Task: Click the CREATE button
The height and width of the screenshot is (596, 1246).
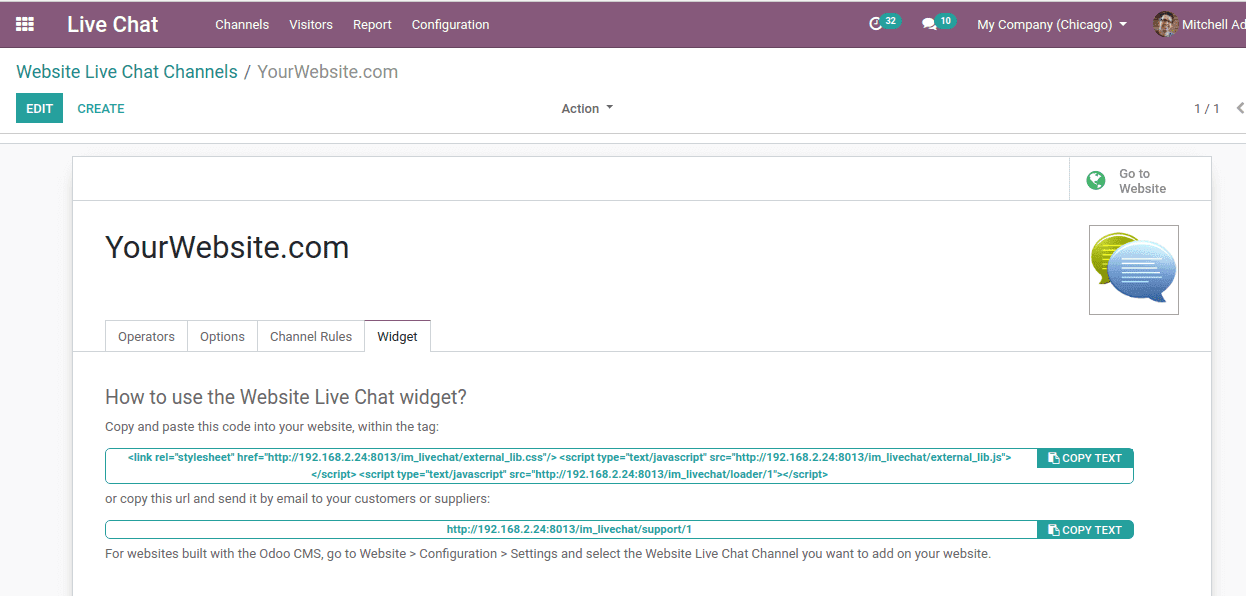Action: 101,108
